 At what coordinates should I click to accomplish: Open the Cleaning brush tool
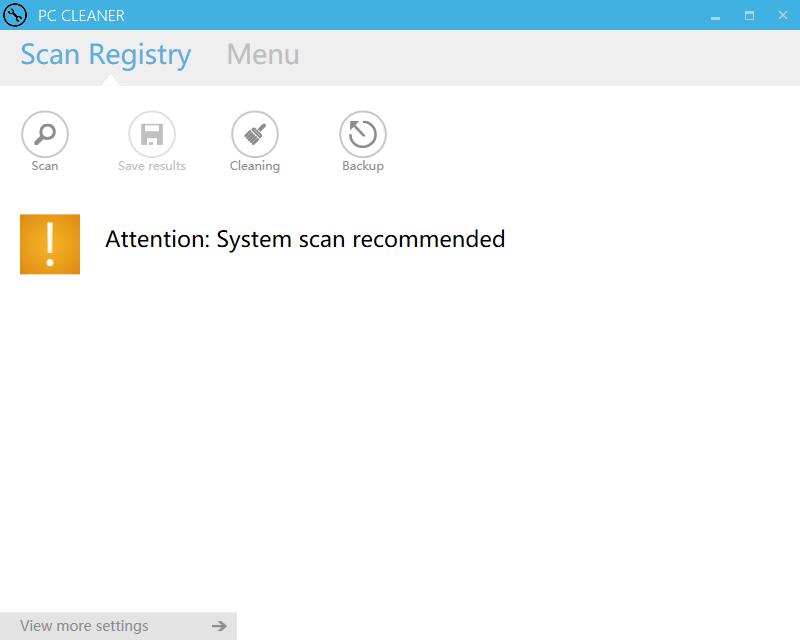coord(255,134)
